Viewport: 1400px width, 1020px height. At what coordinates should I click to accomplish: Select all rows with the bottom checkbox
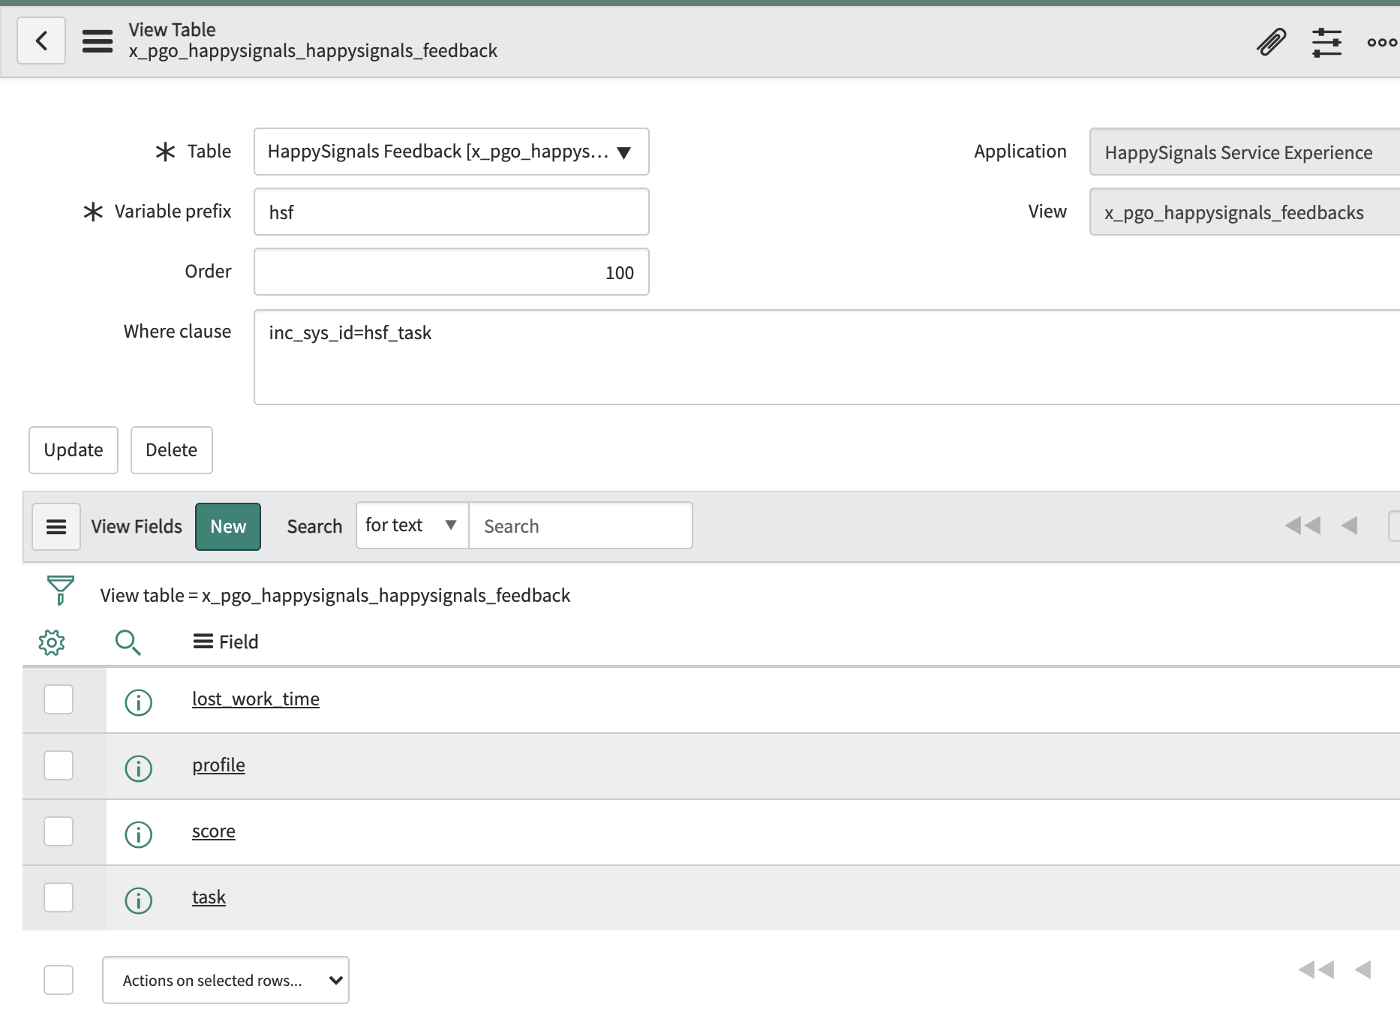[x=59, y=980]
